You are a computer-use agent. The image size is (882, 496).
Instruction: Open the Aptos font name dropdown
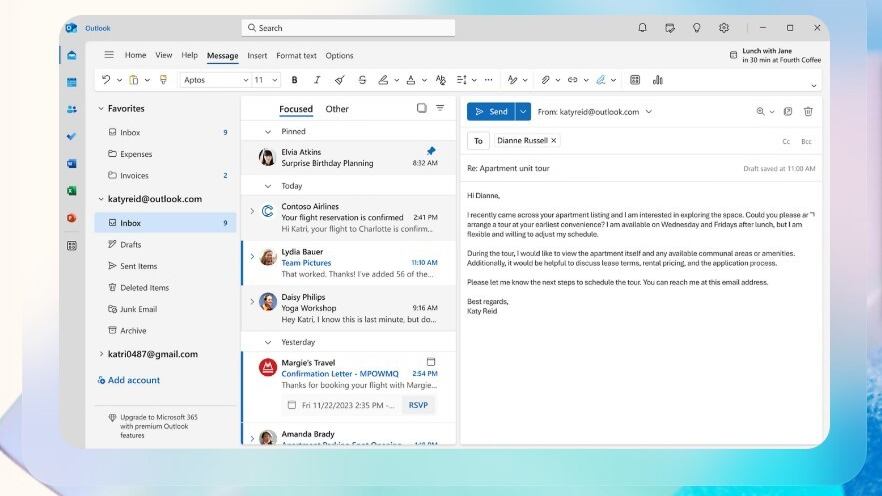pos(215,80)
